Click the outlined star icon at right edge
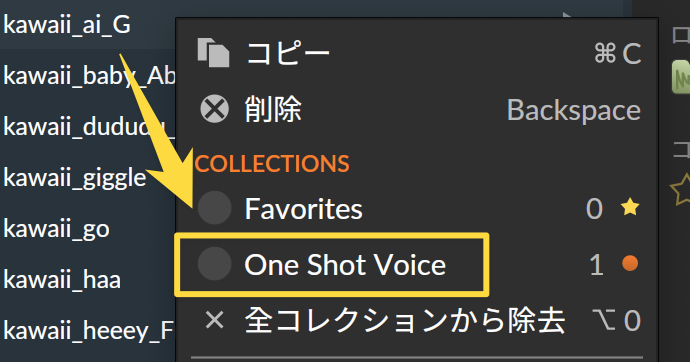Viewport: 690px width, 362px height. pos(680,190)
